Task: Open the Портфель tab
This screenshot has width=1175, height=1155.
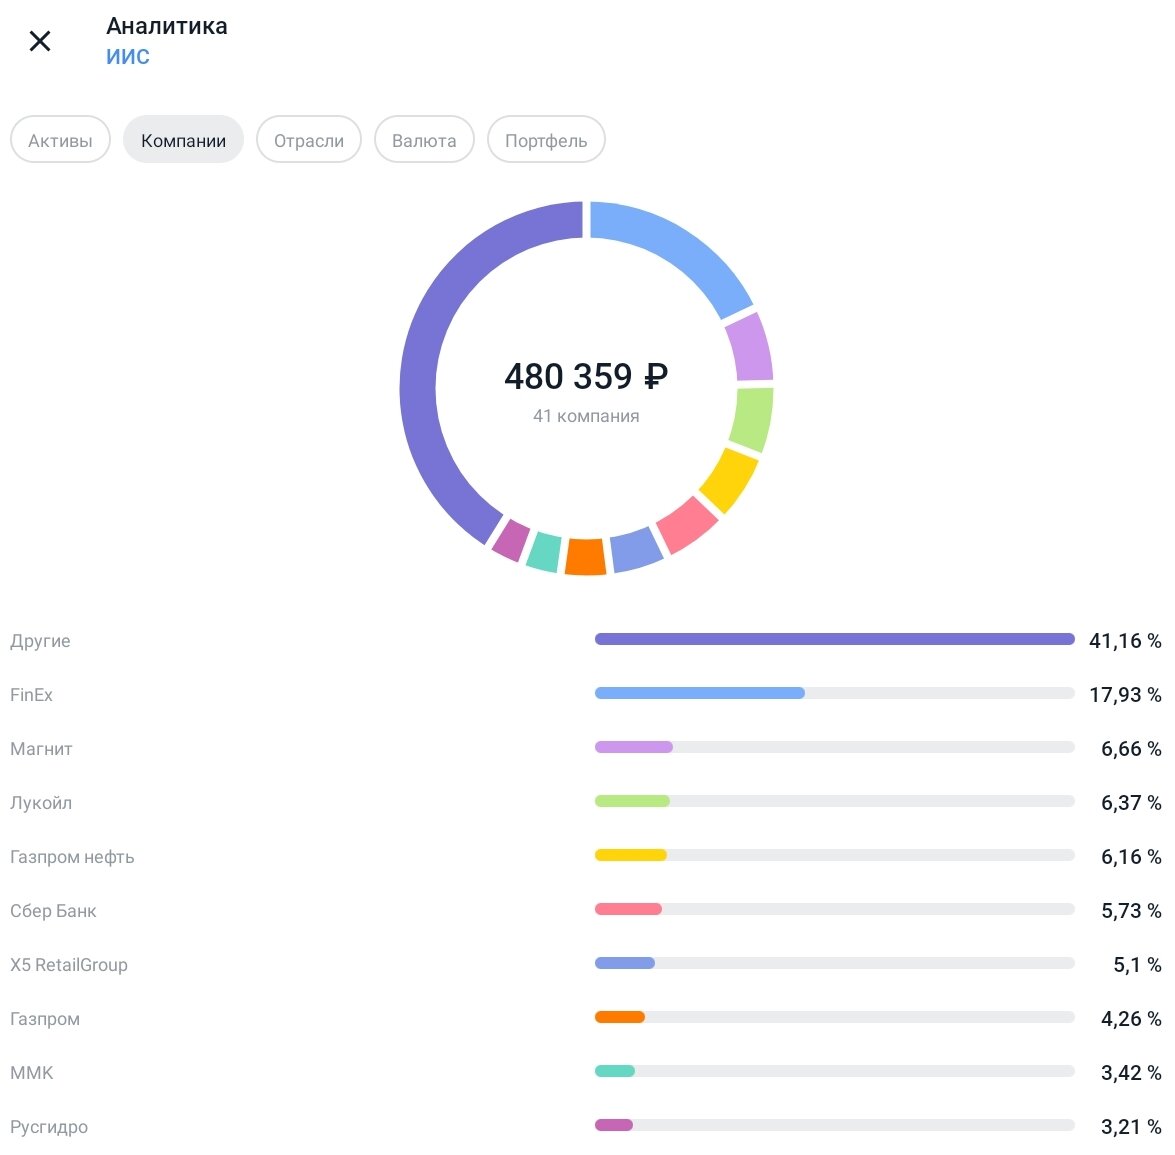Action: tap(546, 140)
